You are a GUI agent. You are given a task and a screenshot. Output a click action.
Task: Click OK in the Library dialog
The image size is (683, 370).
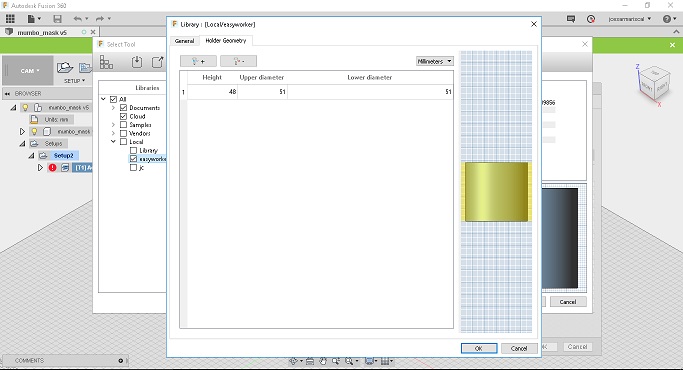click(x=479, y=348)
